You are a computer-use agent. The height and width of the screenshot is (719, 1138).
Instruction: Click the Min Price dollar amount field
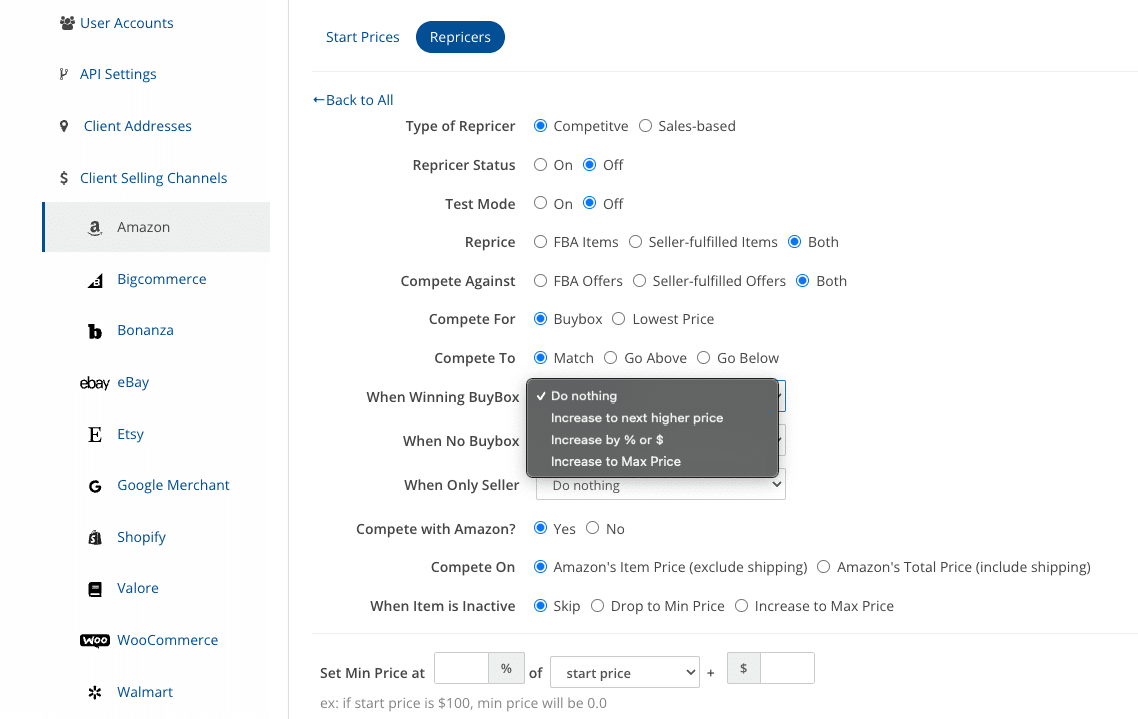787,668
